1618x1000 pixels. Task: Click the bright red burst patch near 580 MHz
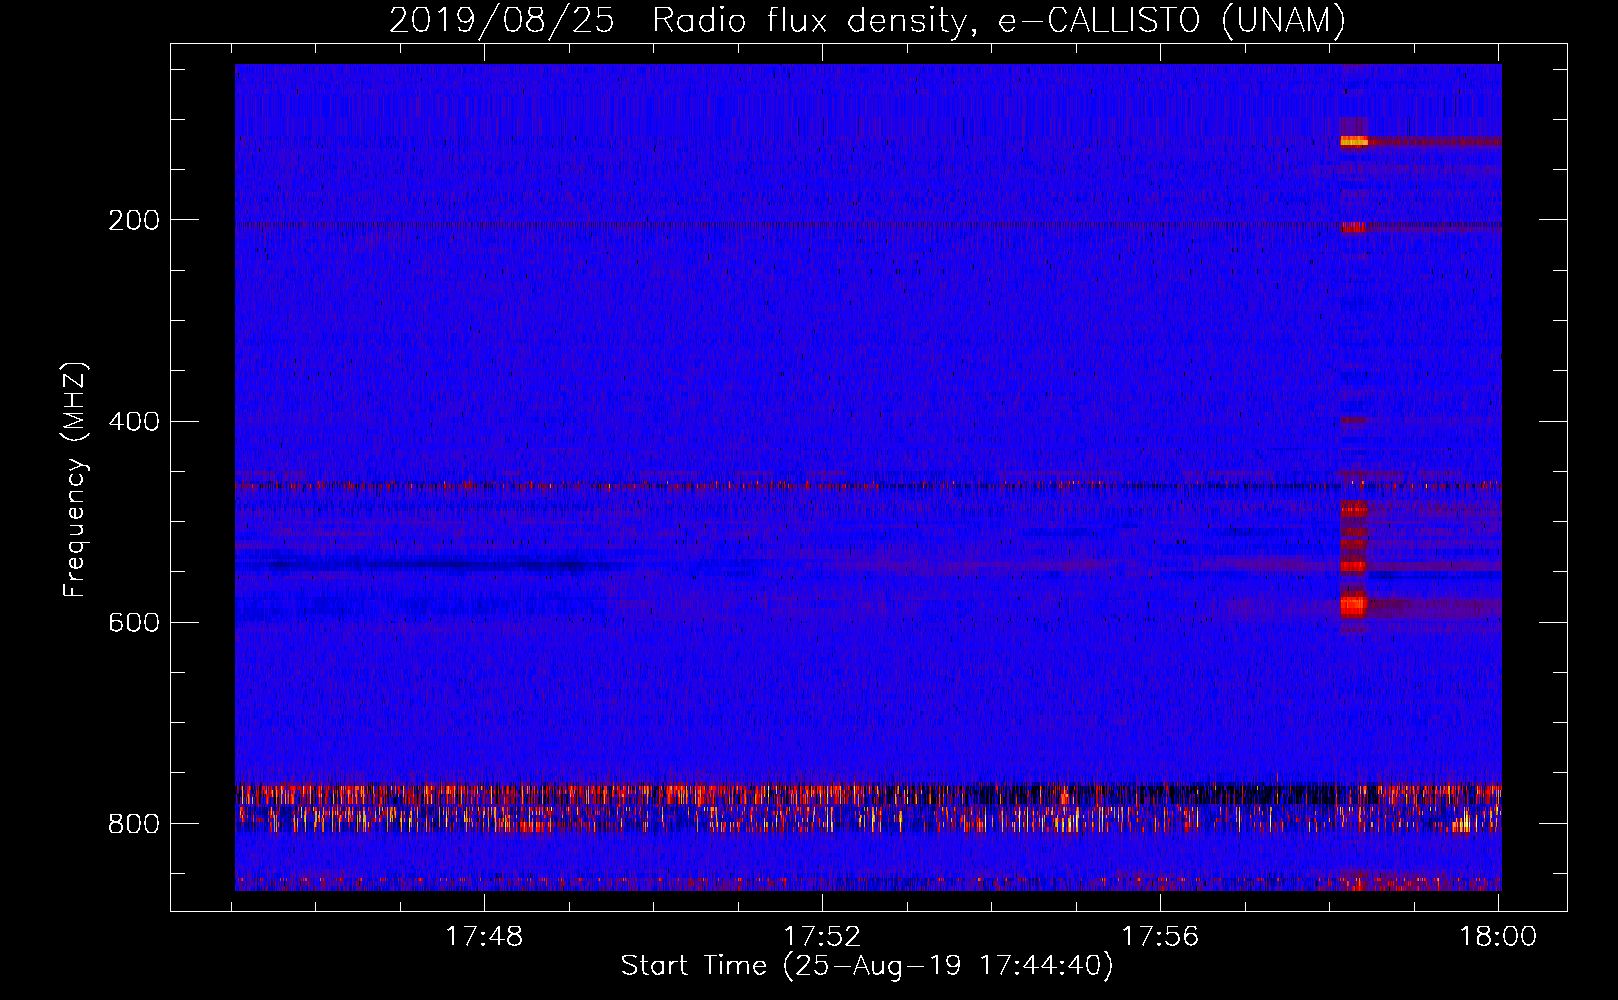[1353, 605]
